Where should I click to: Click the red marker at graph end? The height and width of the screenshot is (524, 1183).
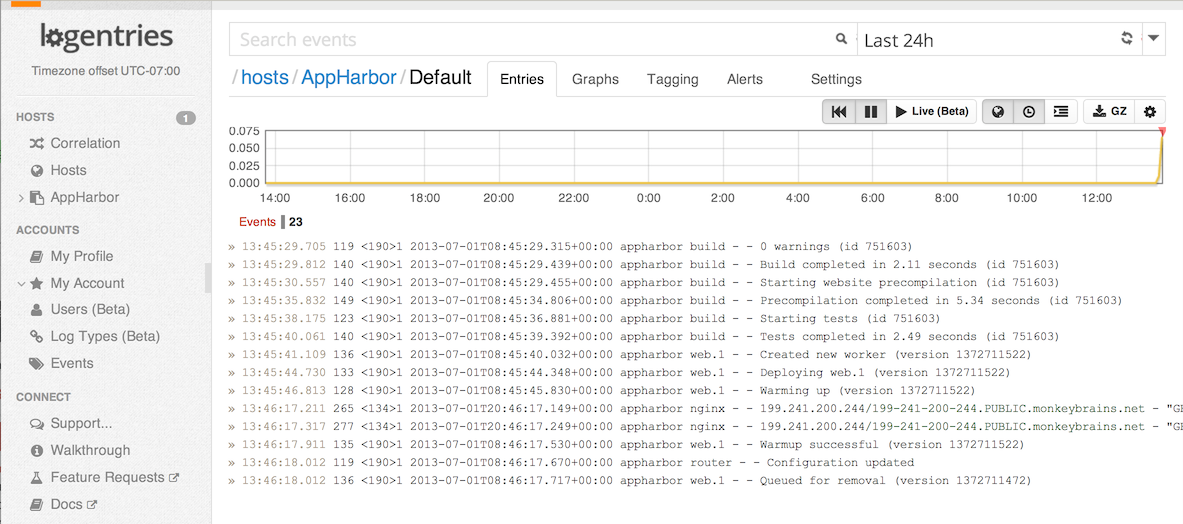[x=1163, y=132]
